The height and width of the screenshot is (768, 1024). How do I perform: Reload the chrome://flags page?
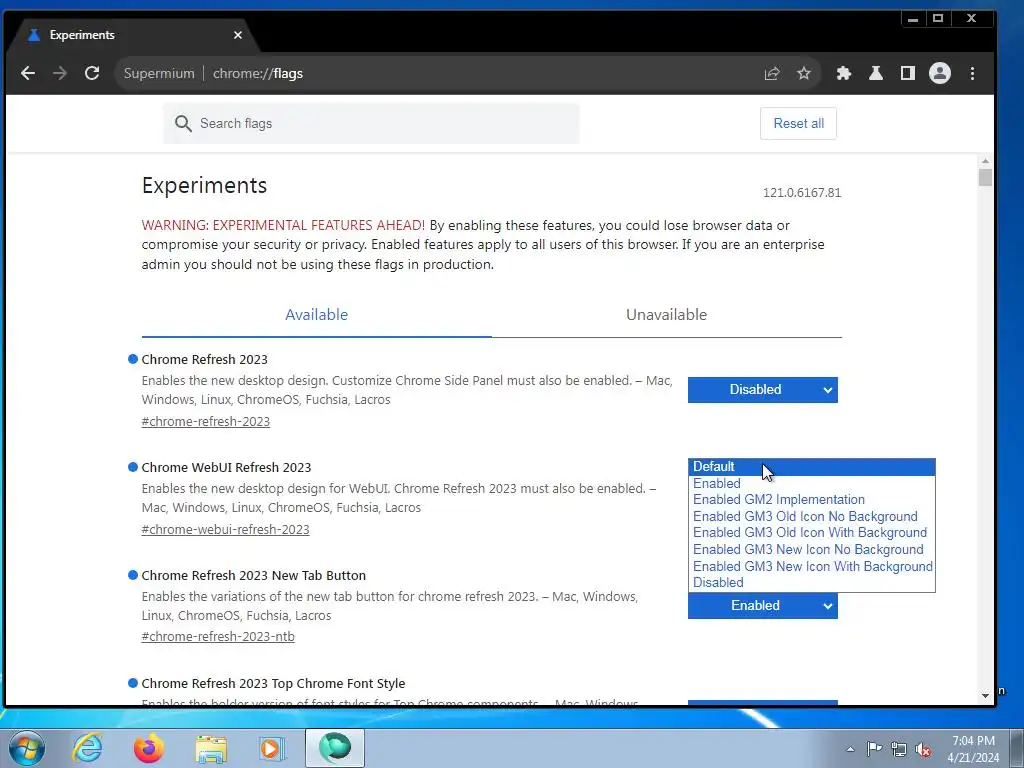[92, 73]
